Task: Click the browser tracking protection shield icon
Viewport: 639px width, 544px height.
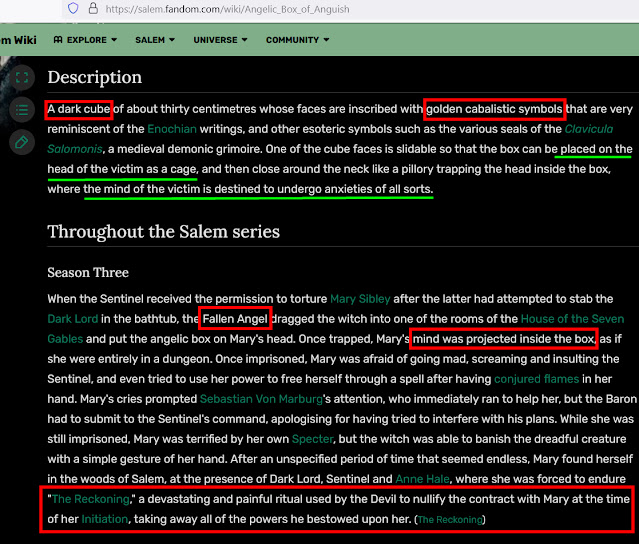Action: point(73,9)
